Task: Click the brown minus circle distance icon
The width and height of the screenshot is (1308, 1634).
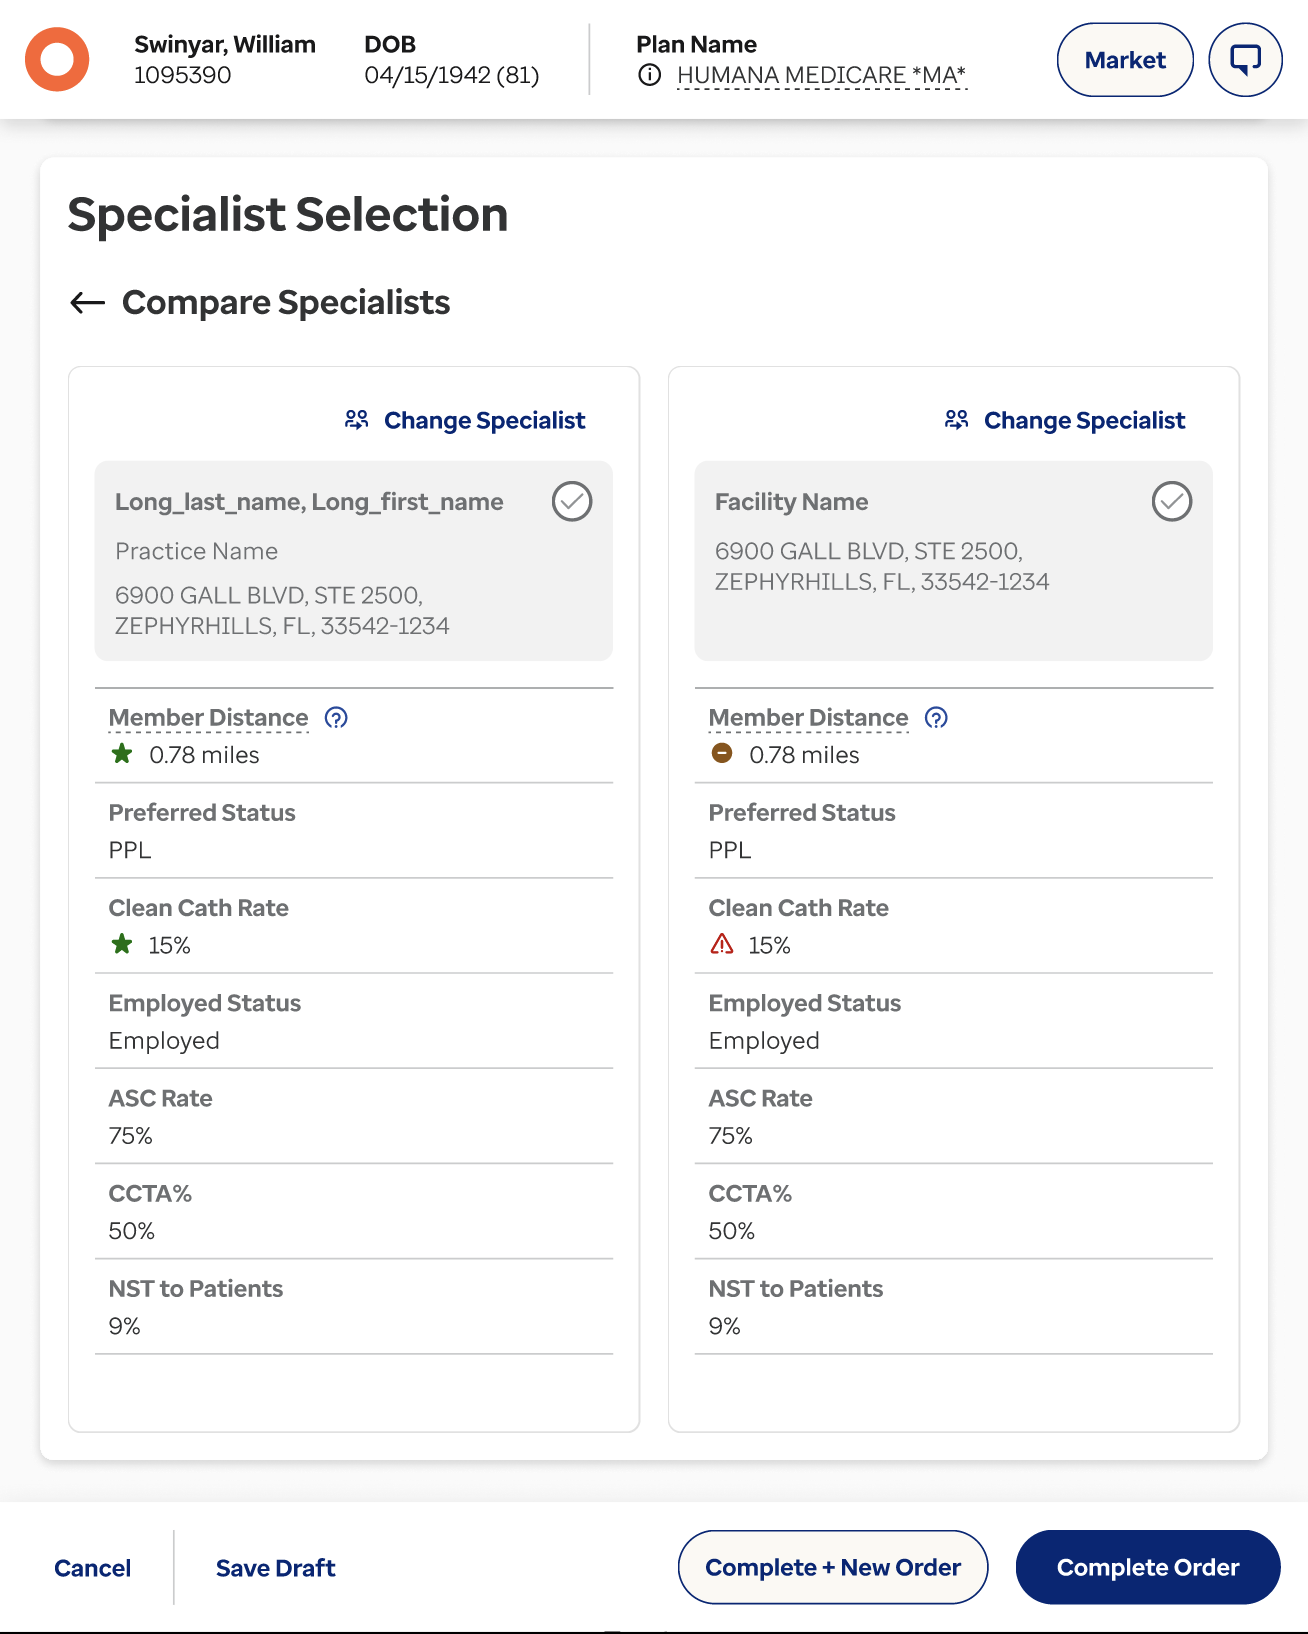Action: (x=722, y=754)
